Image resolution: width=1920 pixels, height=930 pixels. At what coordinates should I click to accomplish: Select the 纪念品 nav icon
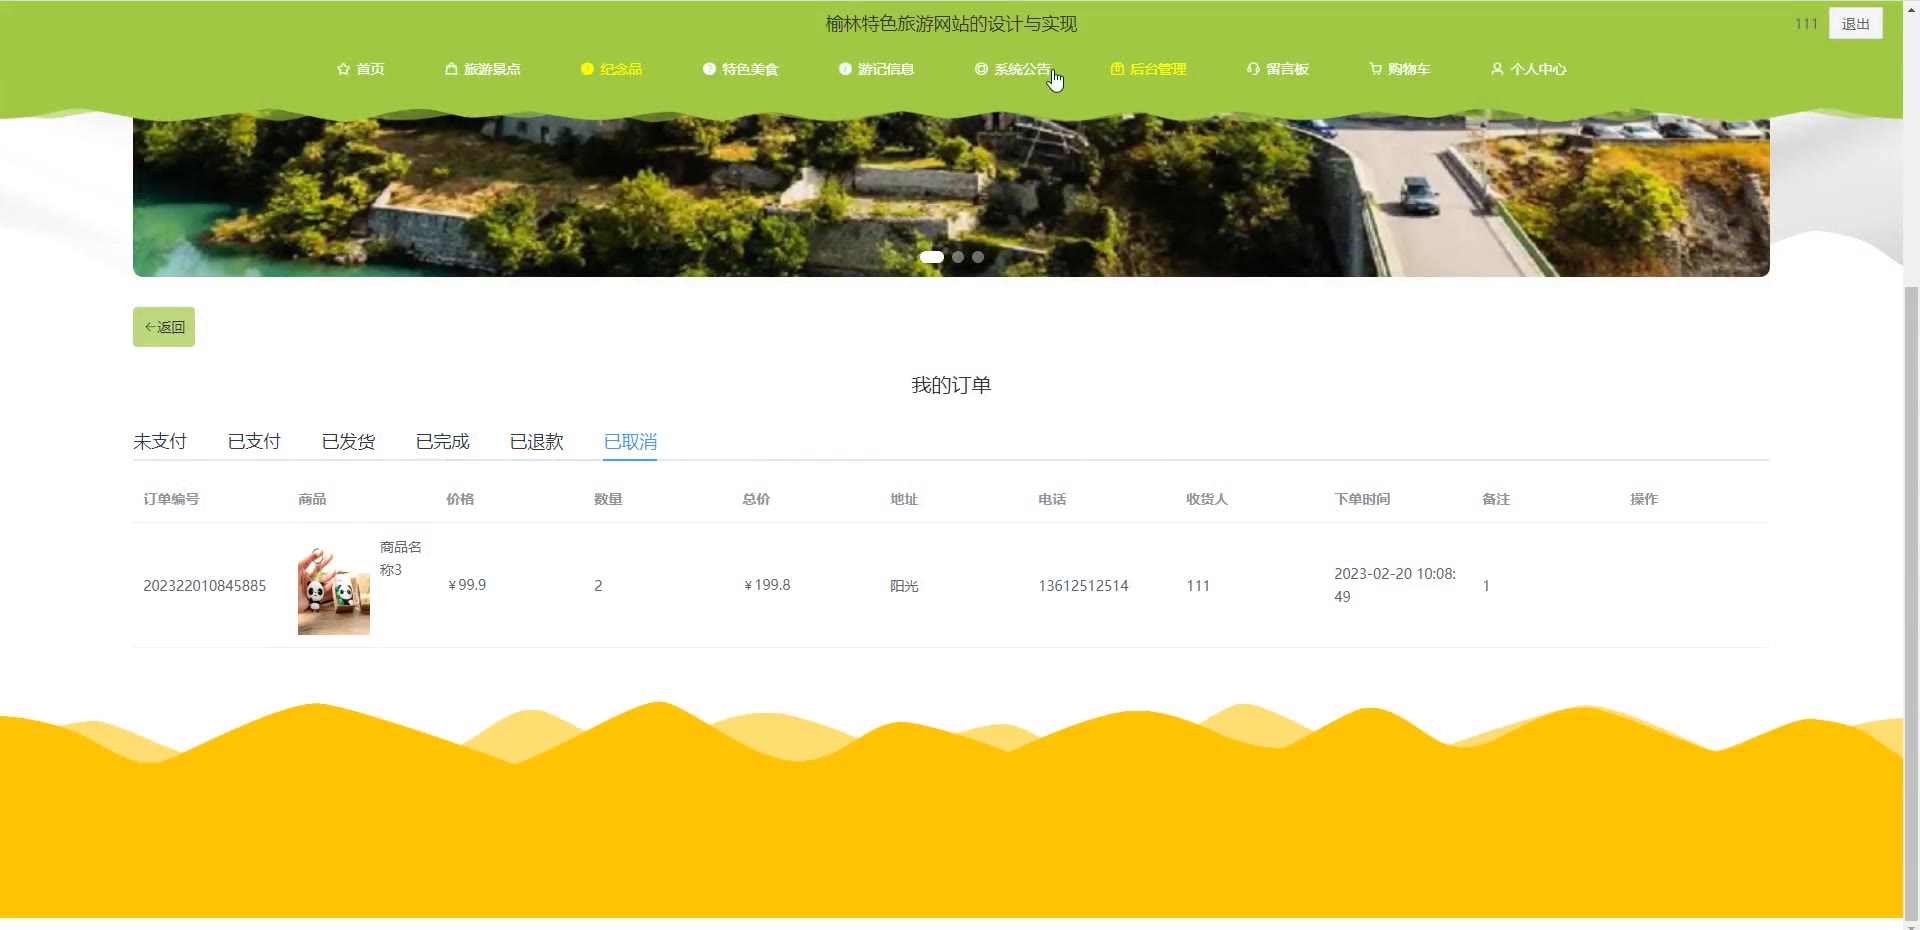point(587,69)
